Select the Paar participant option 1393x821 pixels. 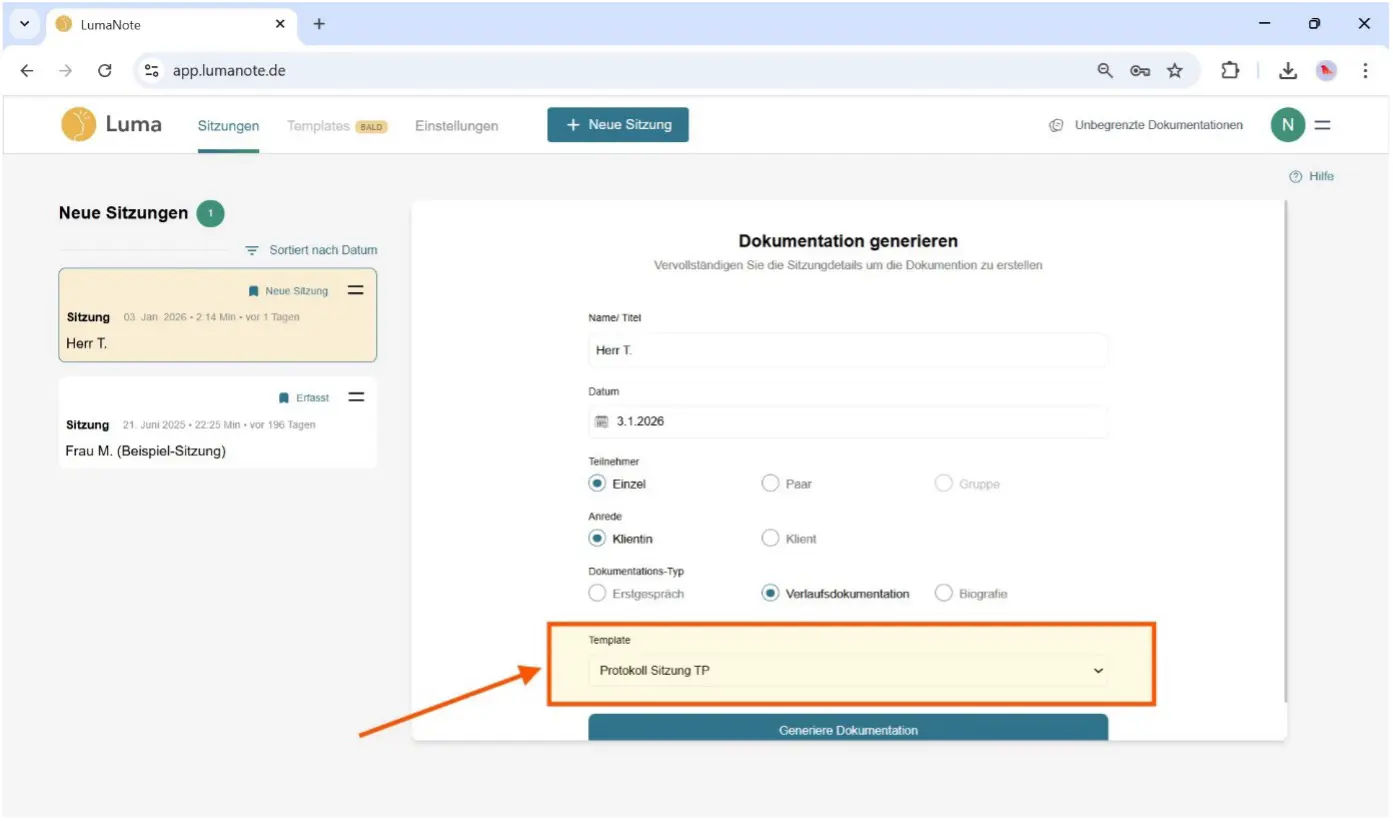tap(770, 484)
